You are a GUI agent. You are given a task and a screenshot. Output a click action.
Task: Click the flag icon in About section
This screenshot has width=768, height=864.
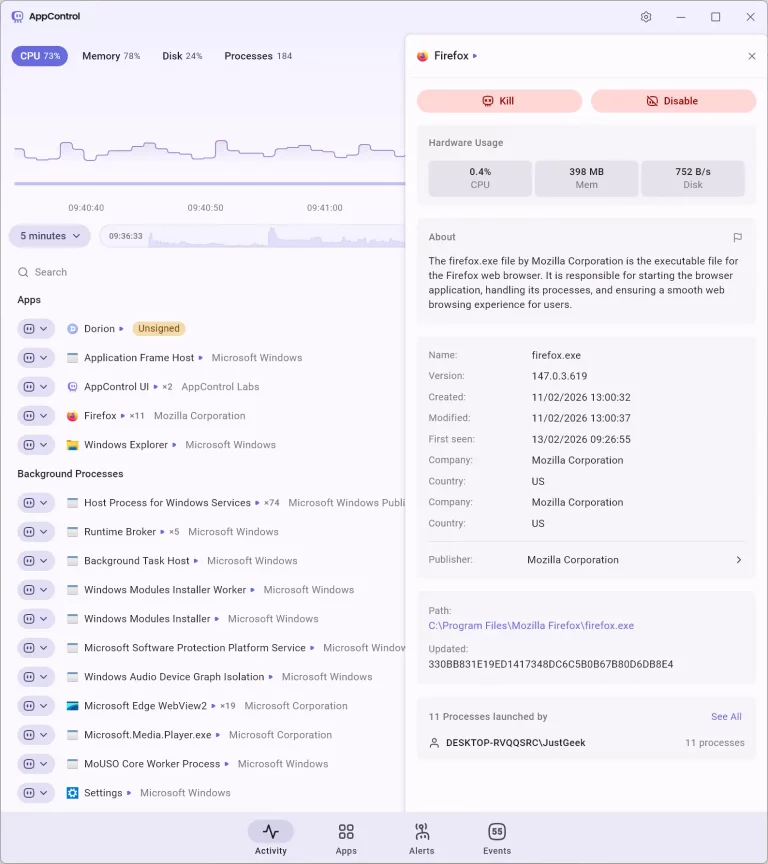tap(737, 238)
